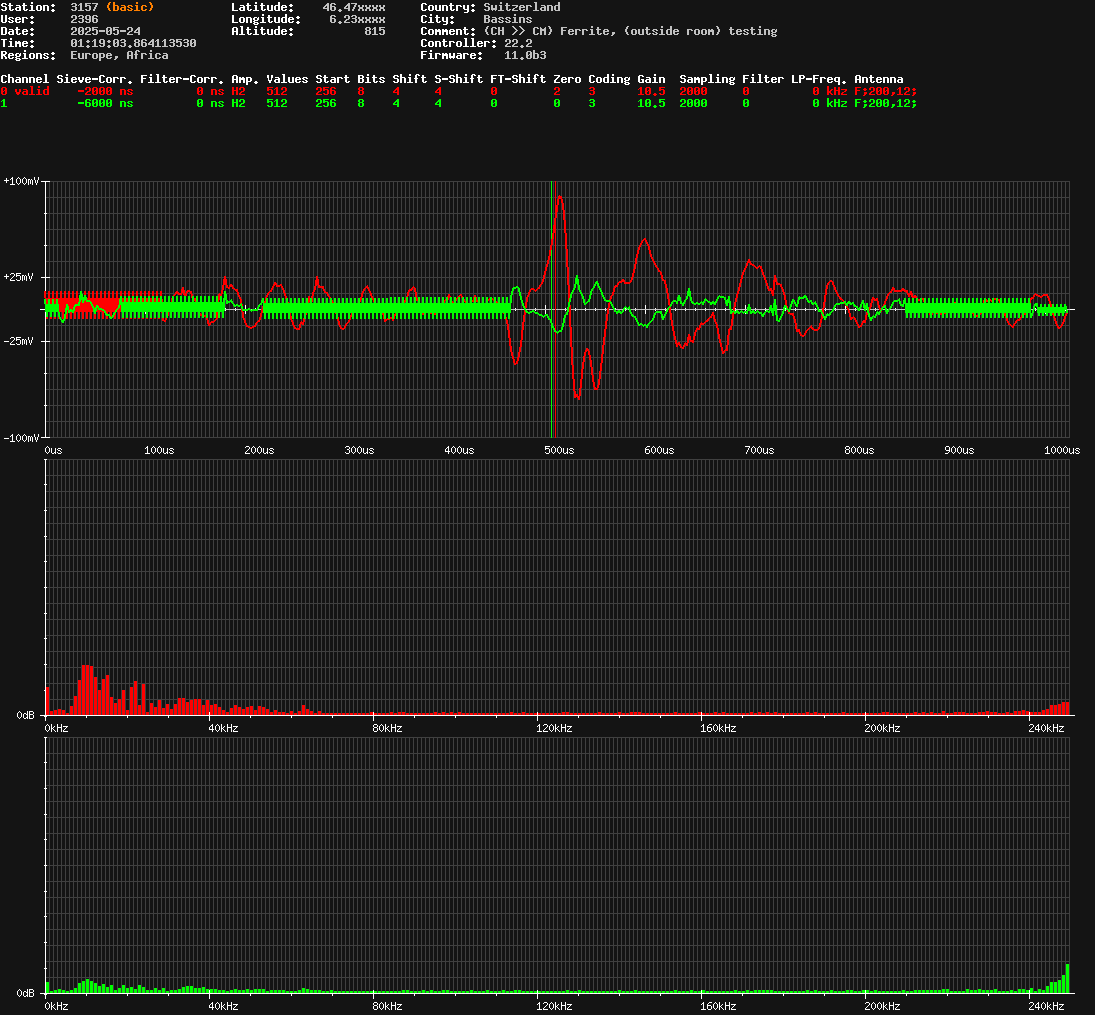Click the altitude value 815

coord(374,31)
